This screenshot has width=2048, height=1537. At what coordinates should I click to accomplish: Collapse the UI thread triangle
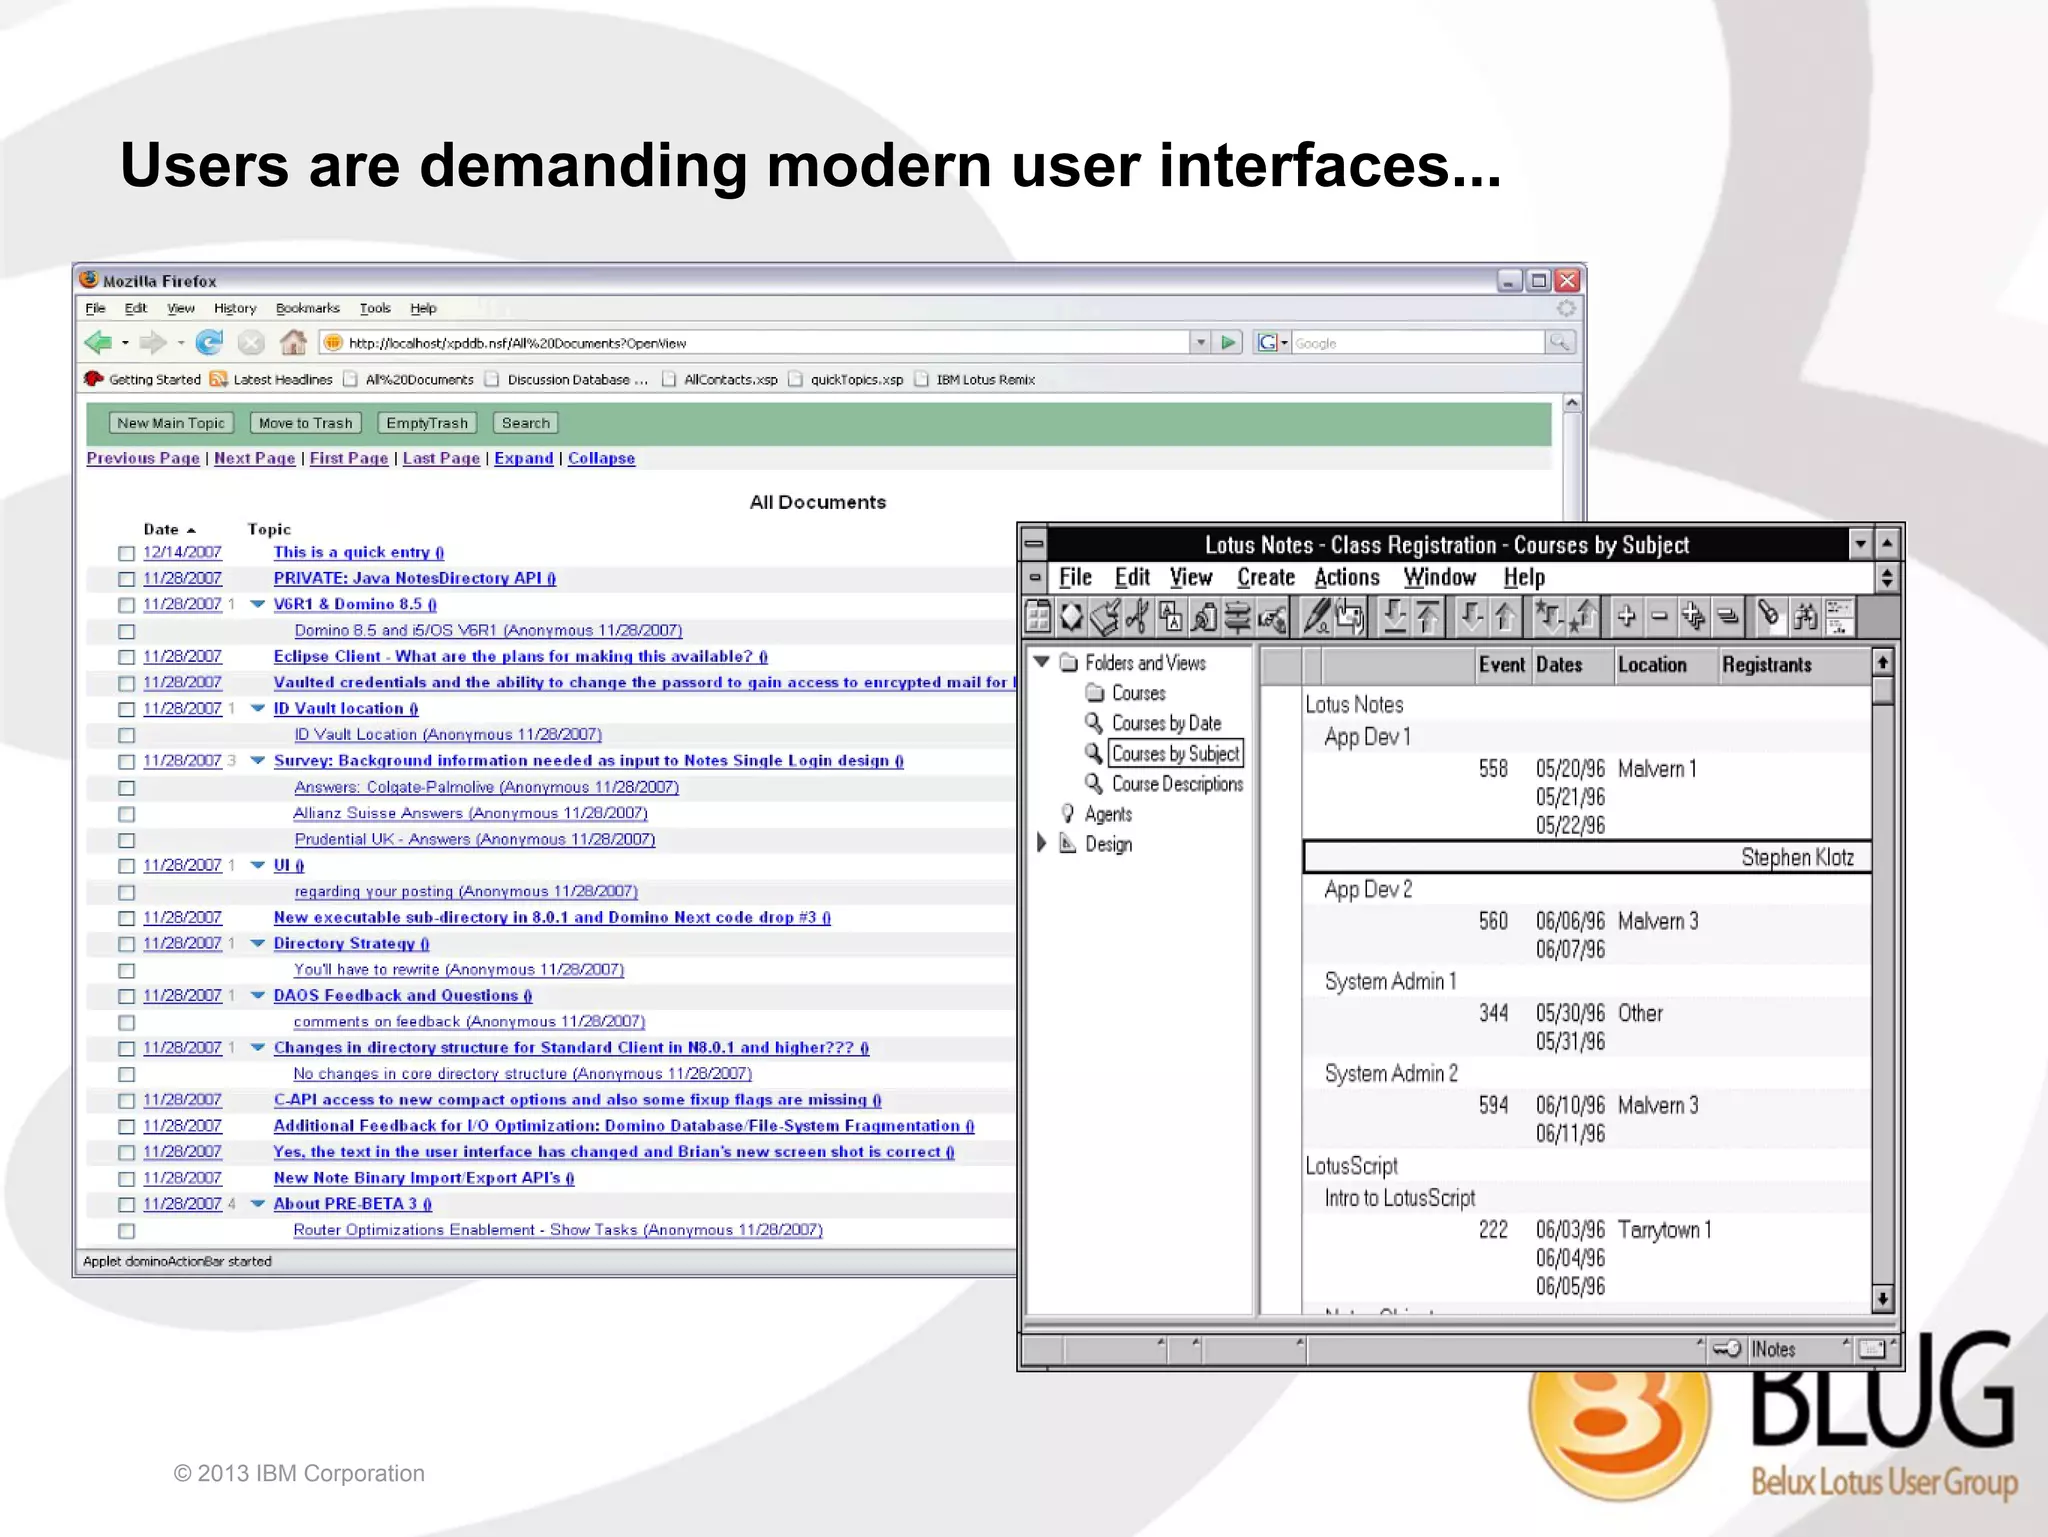point(257,865)
